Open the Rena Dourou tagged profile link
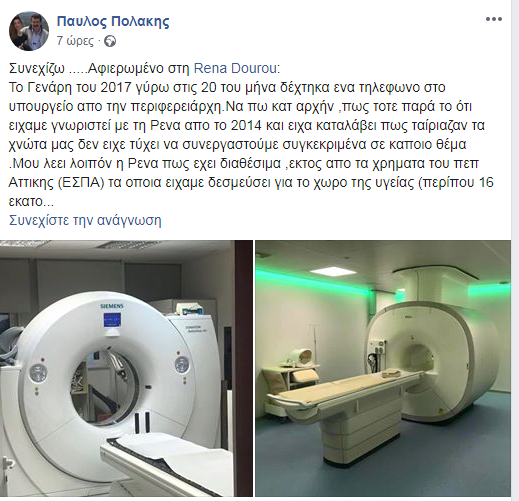The image size is (519, 501). coord(235,68)
